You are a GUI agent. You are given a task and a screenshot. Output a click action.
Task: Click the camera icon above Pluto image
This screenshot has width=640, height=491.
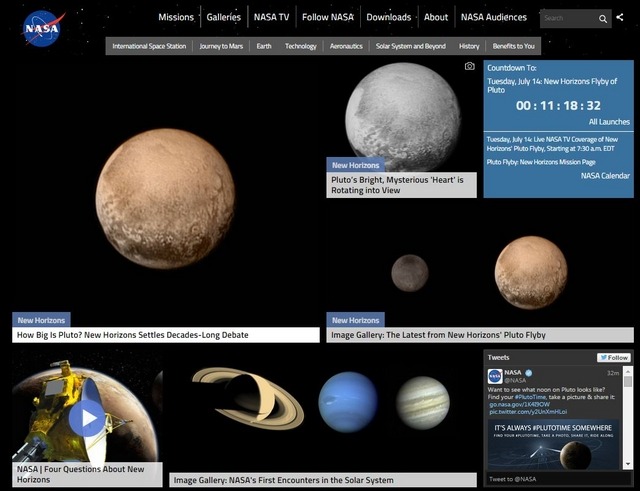(470, 66)
